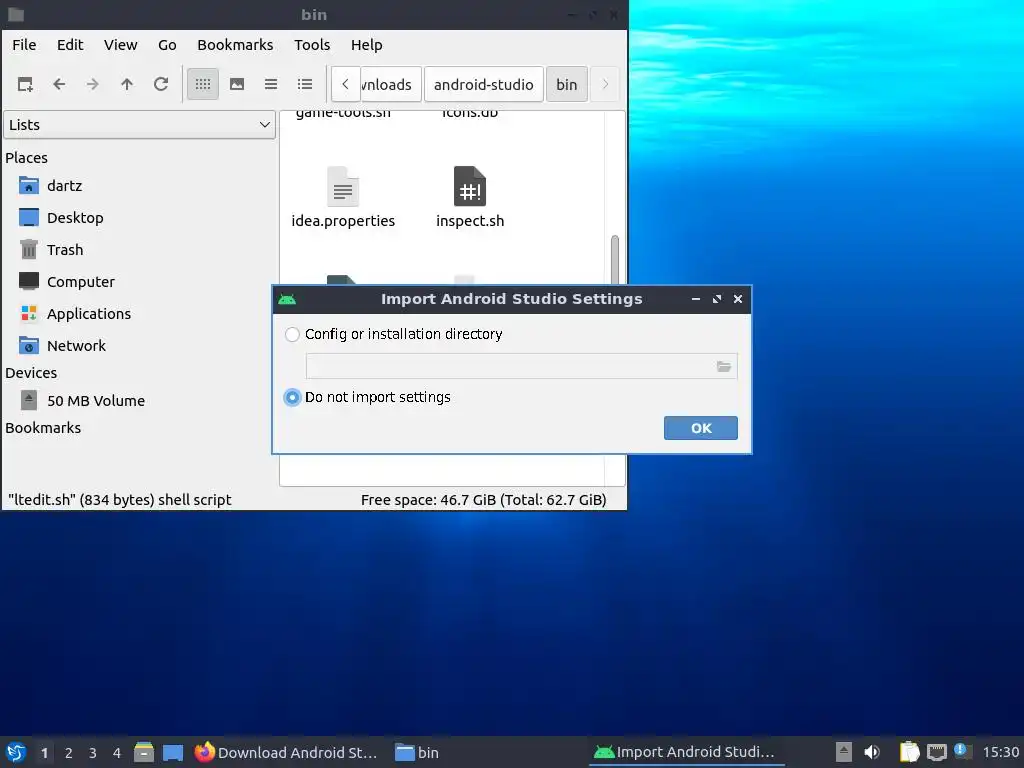This screenshot has width=1024, height=768.
Task: Click the file list vertical scrollbar
Action: (x=615, y=259)
